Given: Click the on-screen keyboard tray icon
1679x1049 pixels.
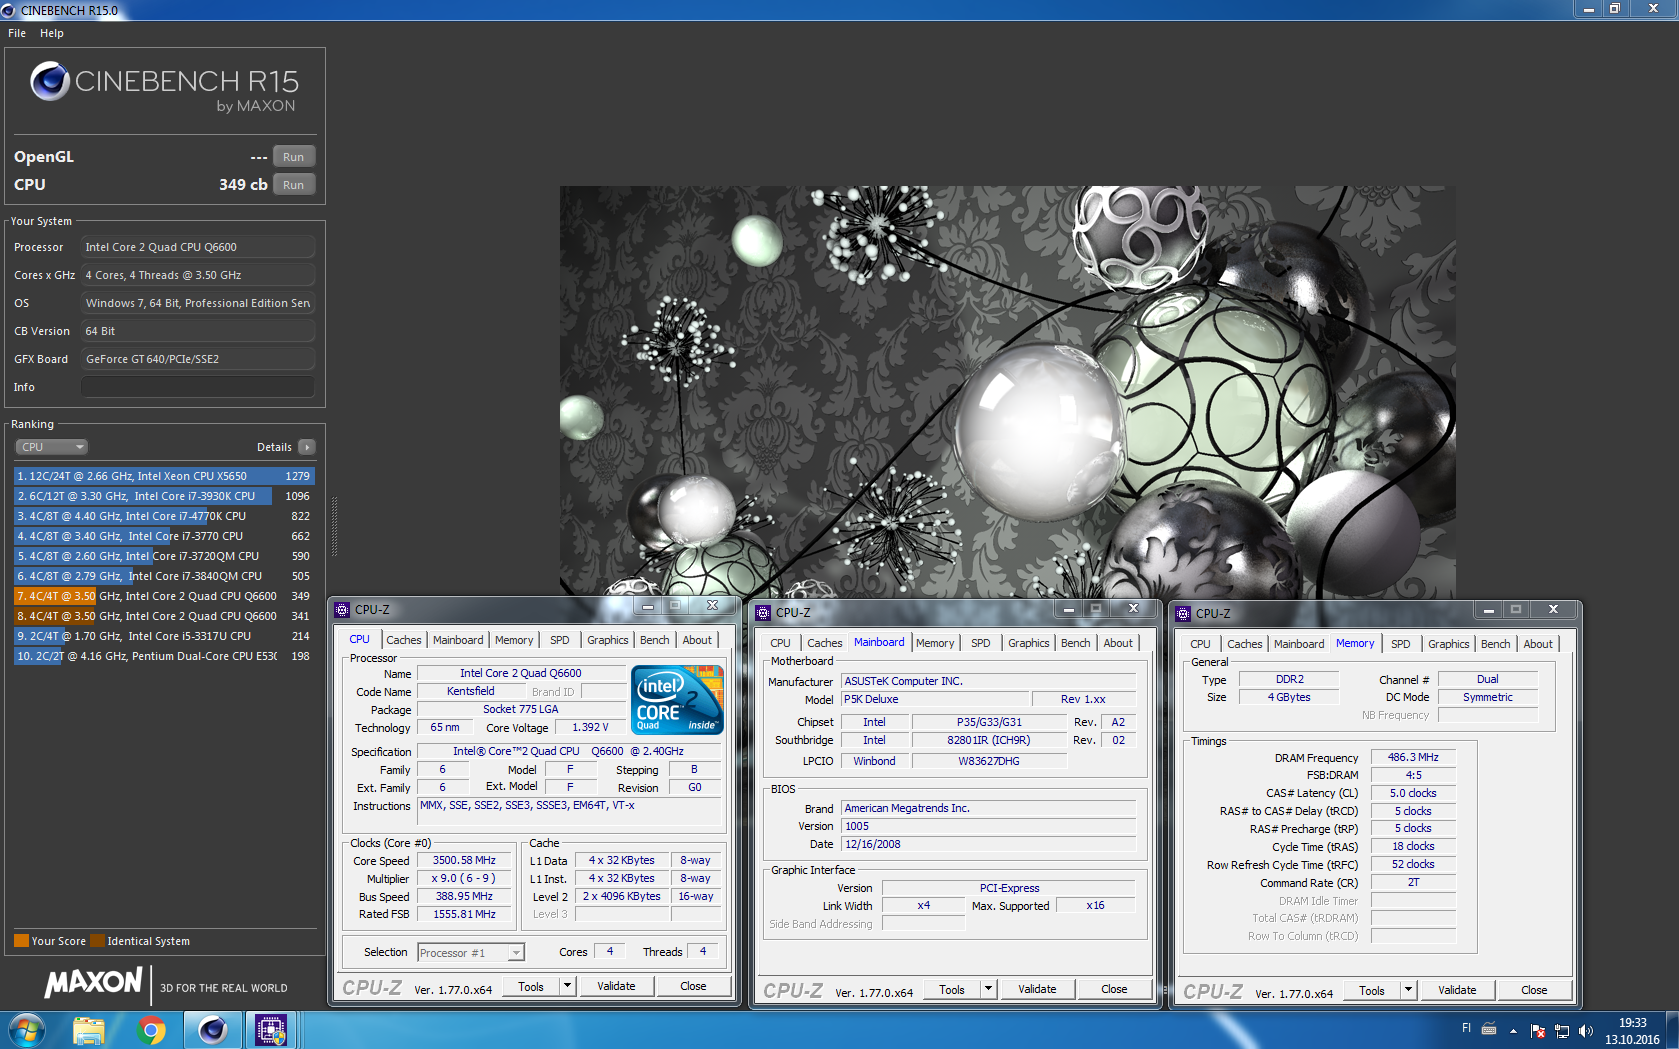Looking at the screenshot, I should 1489,1029.
